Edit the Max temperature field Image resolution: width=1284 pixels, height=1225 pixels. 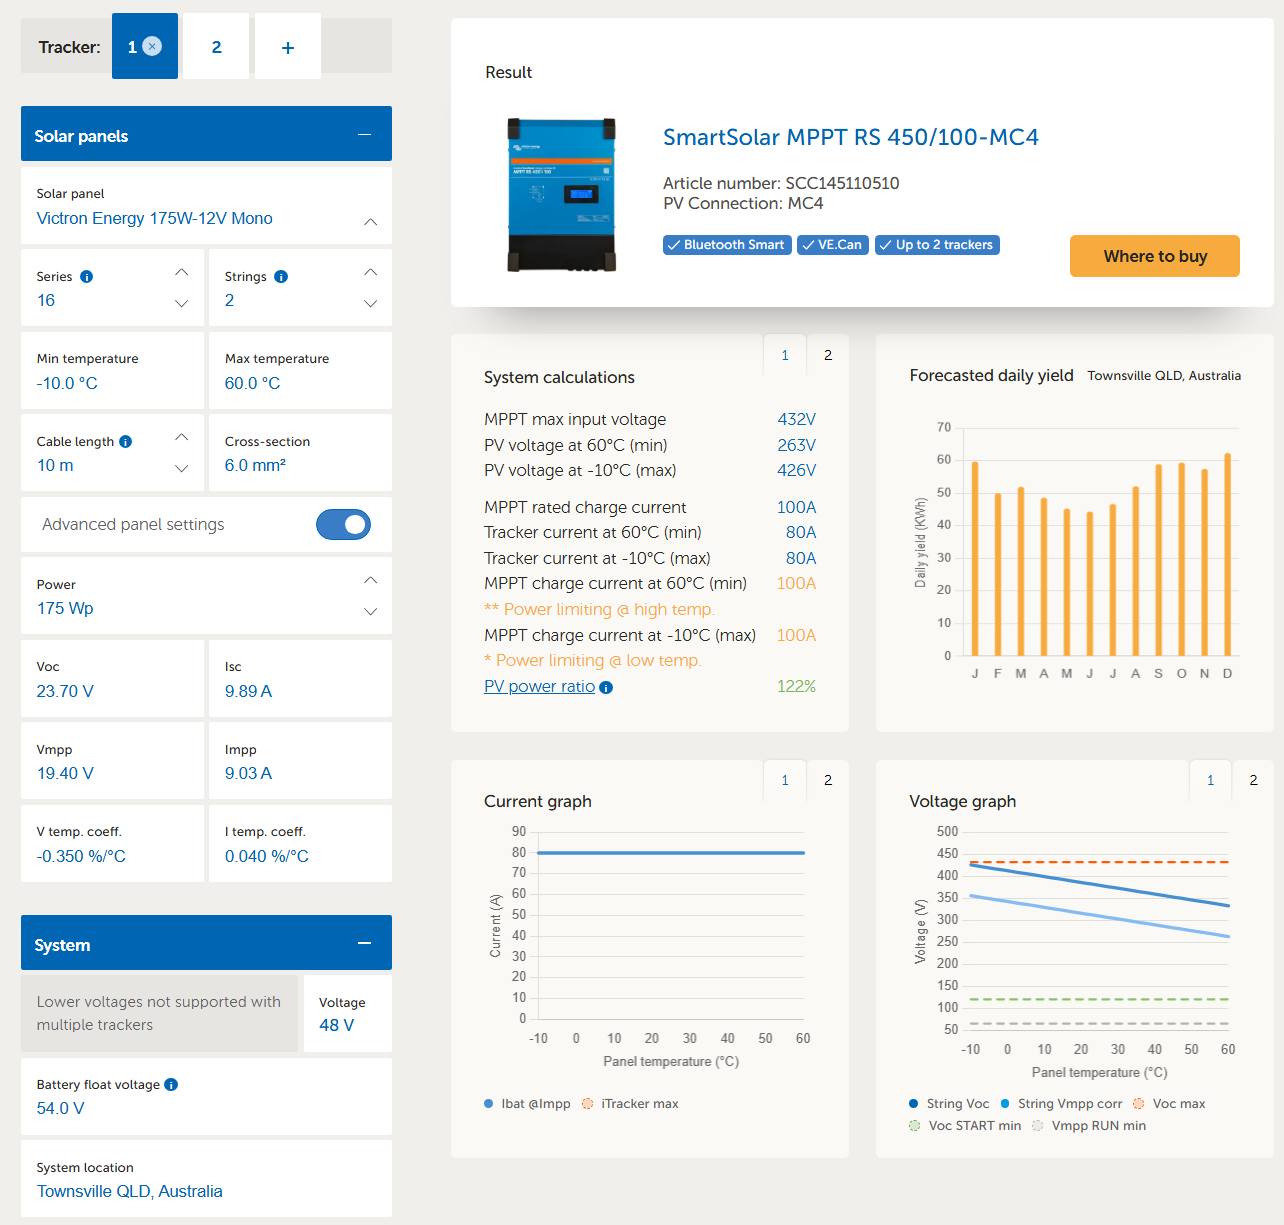300,371
